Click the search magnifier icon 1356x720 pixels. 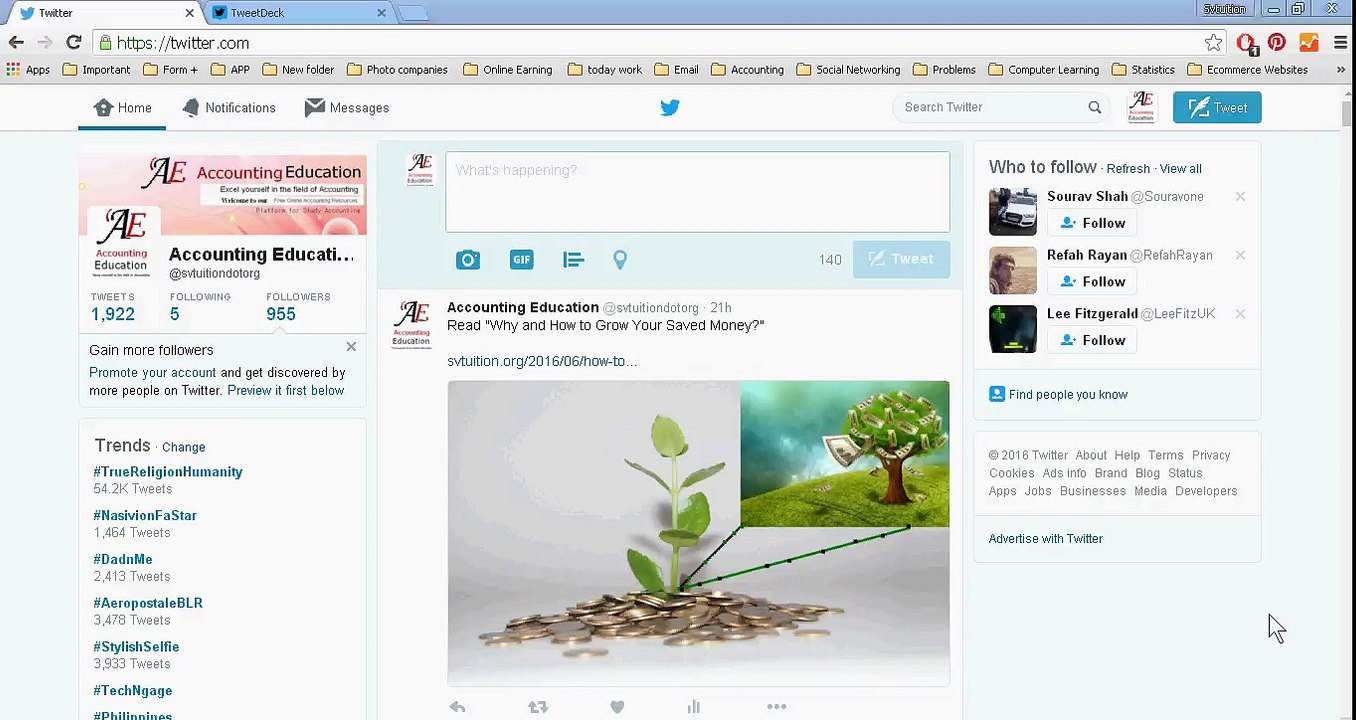(x=1095, y=108)
